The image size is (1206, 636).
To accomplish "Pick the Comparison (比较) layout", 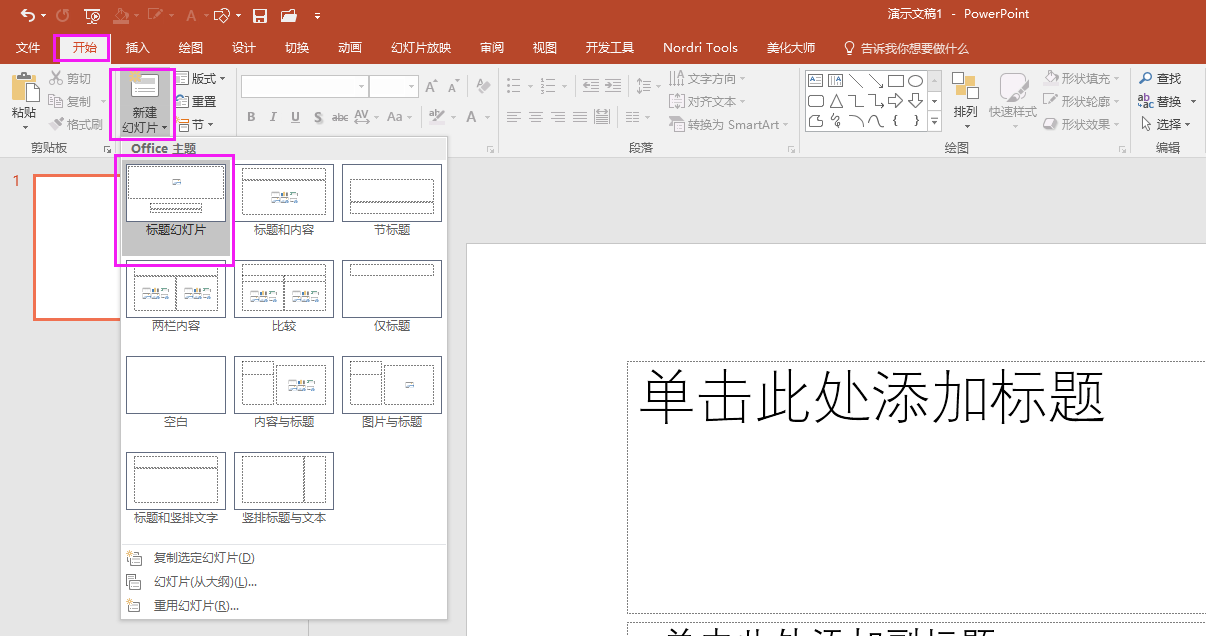I will point(284,297).
